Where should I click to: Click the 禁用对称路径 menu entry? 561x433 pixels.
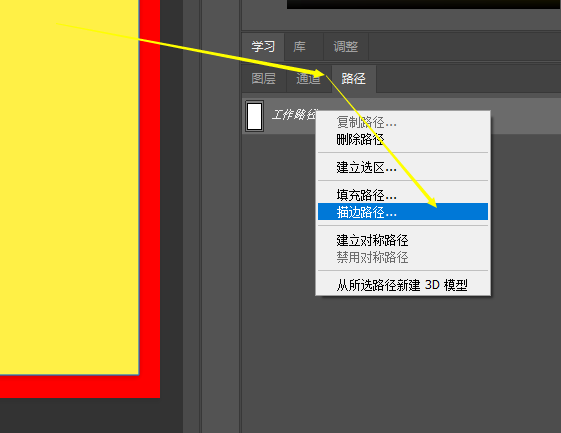click(x=403, y=257)
